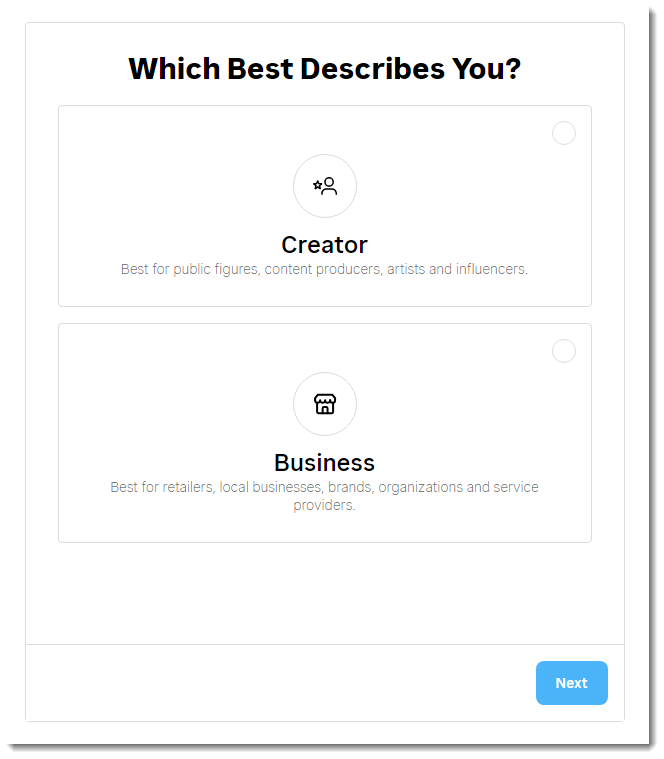664x759 pixels.
Task: Click the "Business" option title
Action: 325,463
